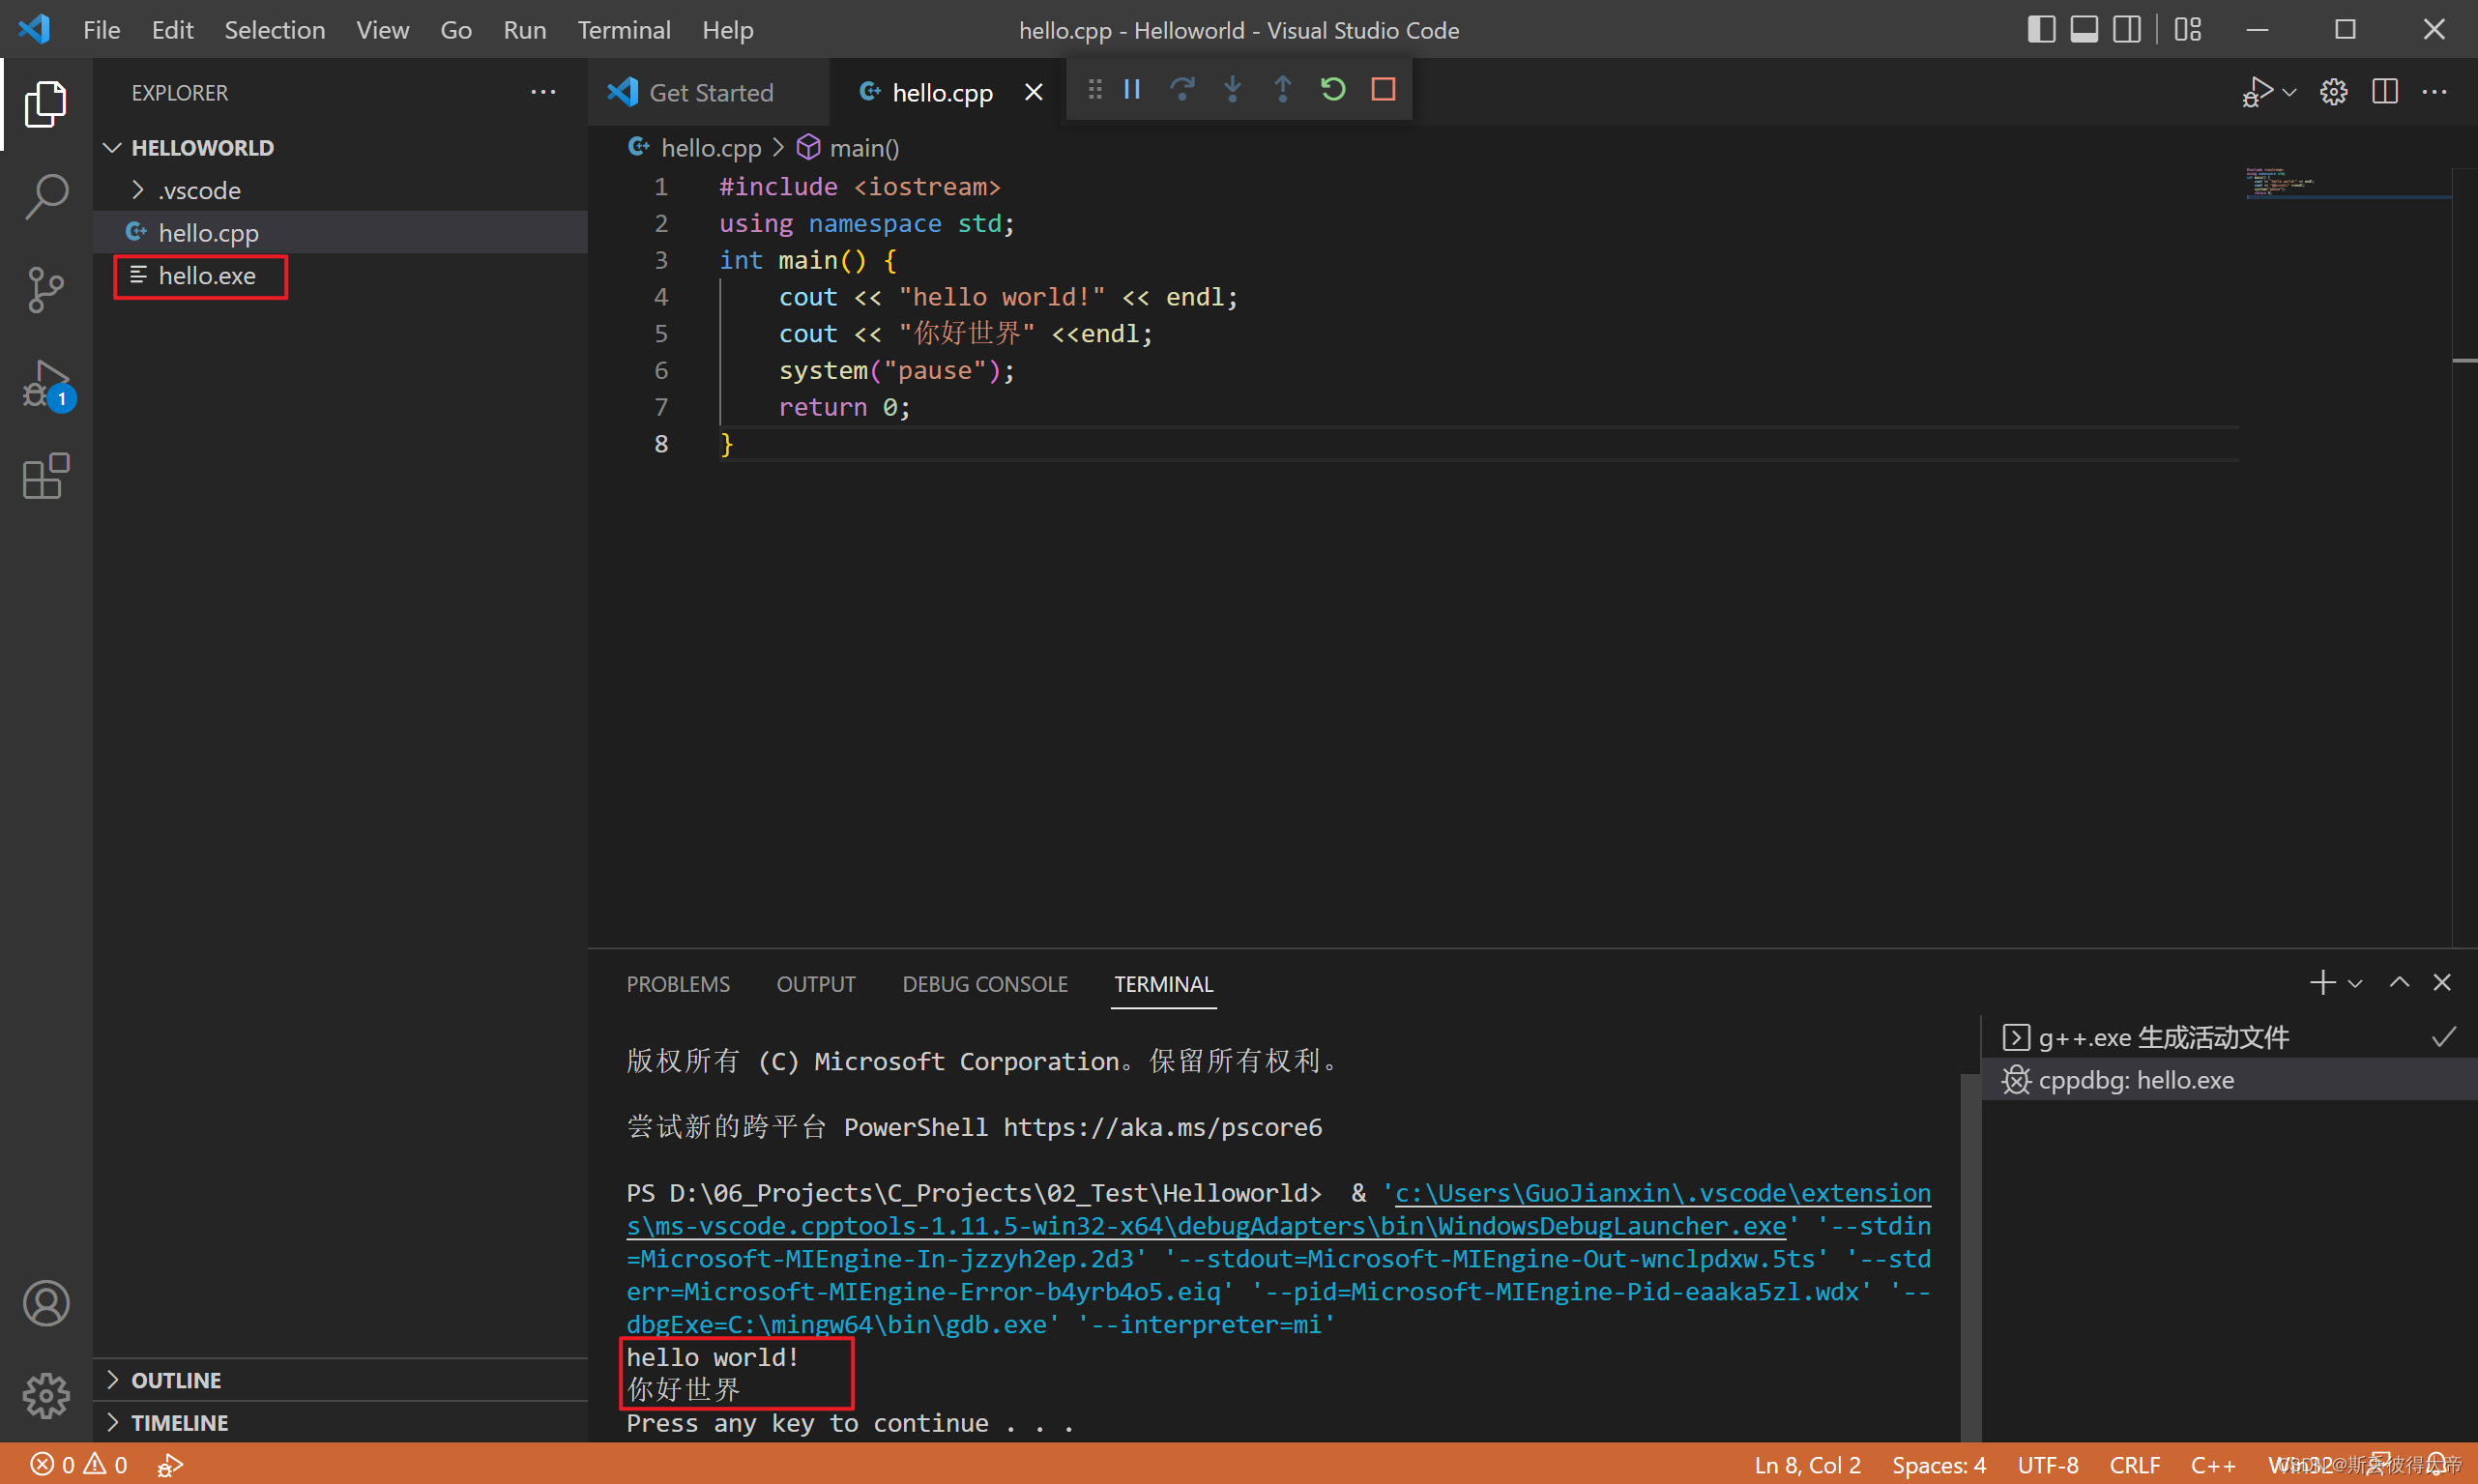Select the TERMINAL panel tab
Screen dimensions: 2478x1484
1163,984
